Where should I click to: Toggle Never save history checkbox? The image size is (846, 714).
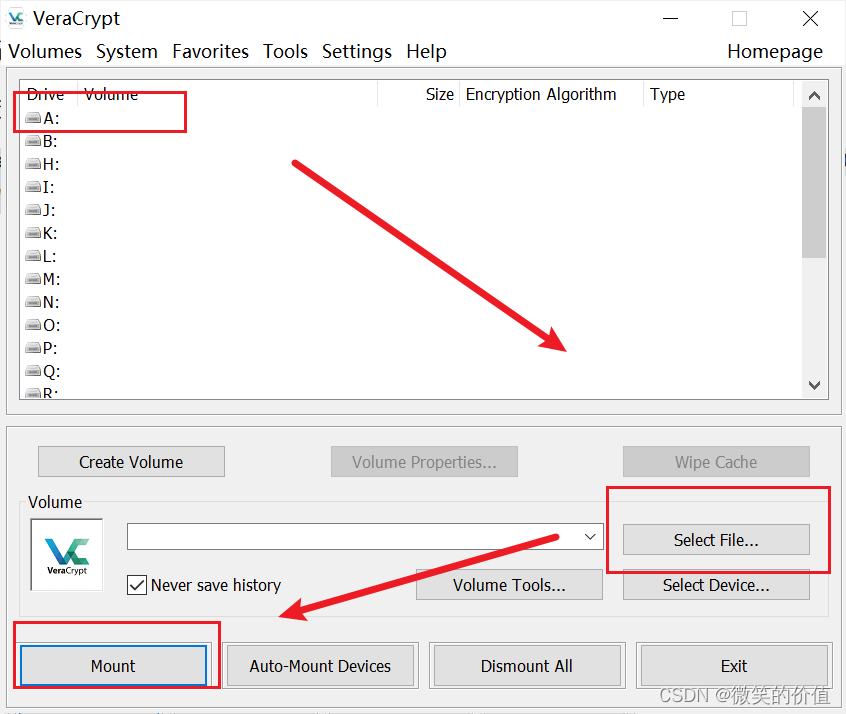pos(137,585)
